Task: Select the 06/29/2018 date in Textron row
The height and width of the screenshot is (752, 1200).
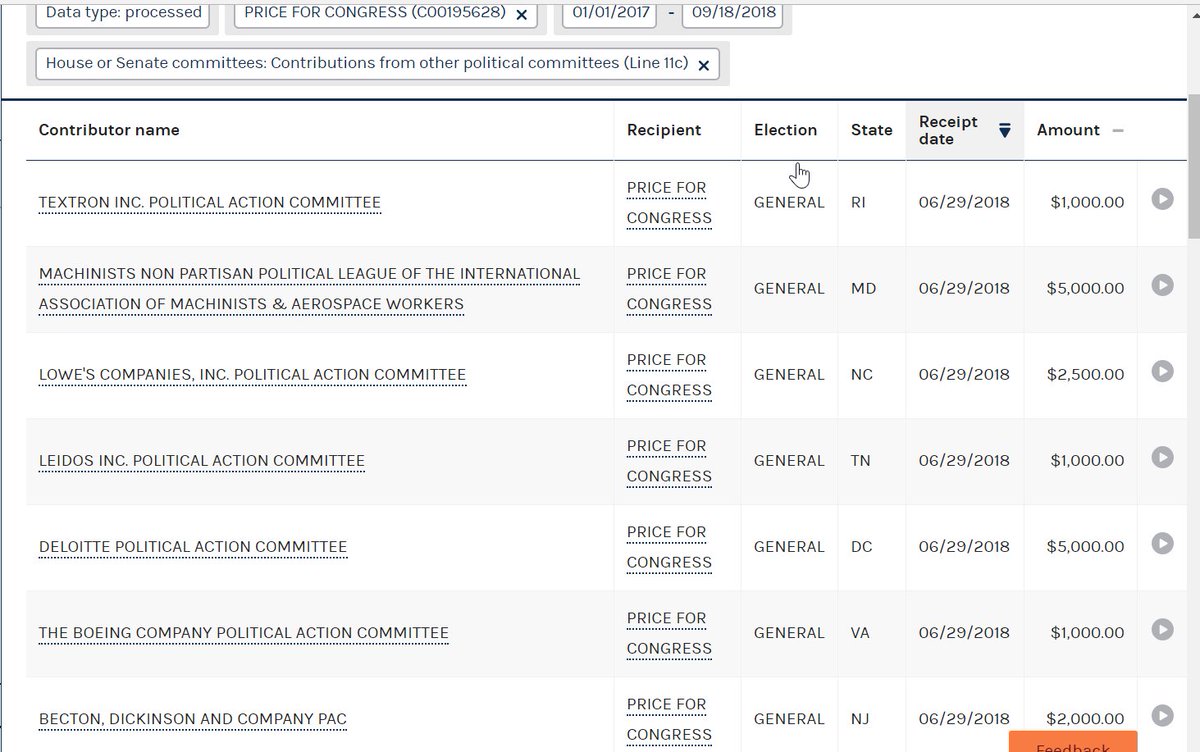Action: 964,202
